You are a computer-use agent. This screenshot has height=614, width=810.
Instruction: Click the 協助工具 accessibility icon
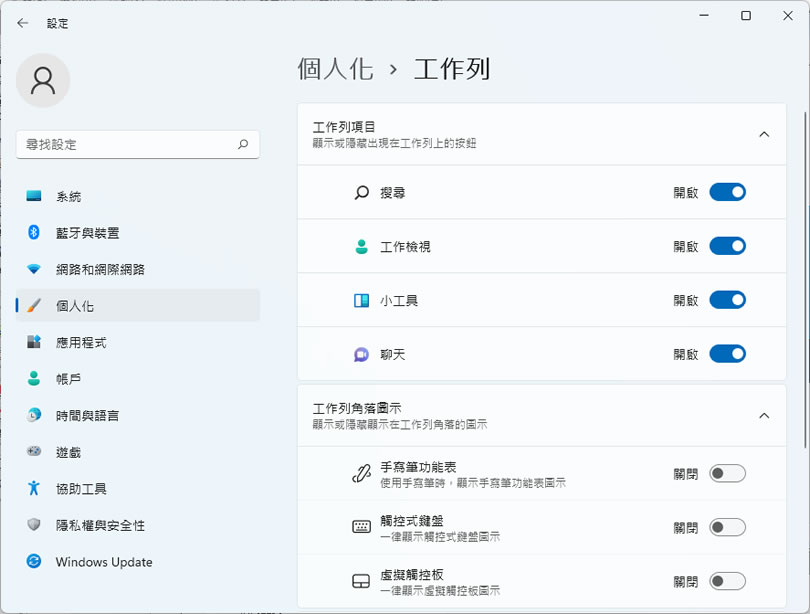tap(34, 488)
